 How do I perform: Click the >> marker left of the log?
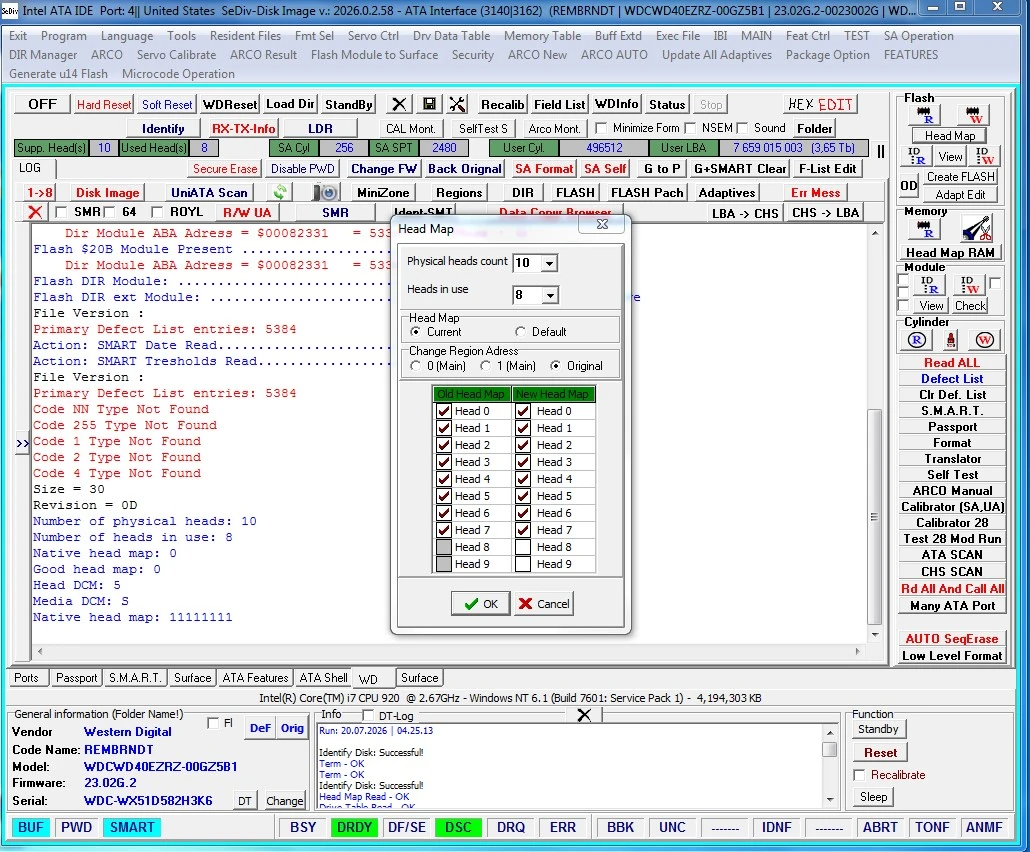(22, 443)
